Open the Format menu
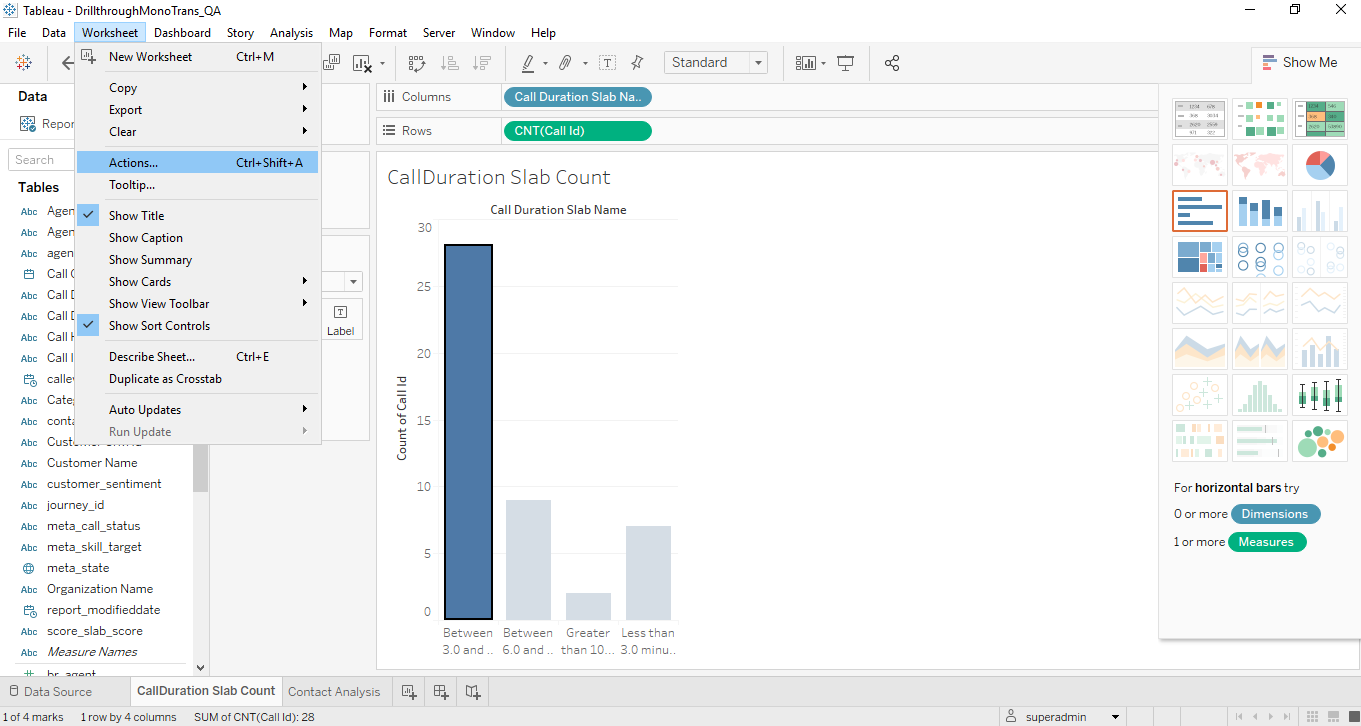 click(x=388, y=33)
